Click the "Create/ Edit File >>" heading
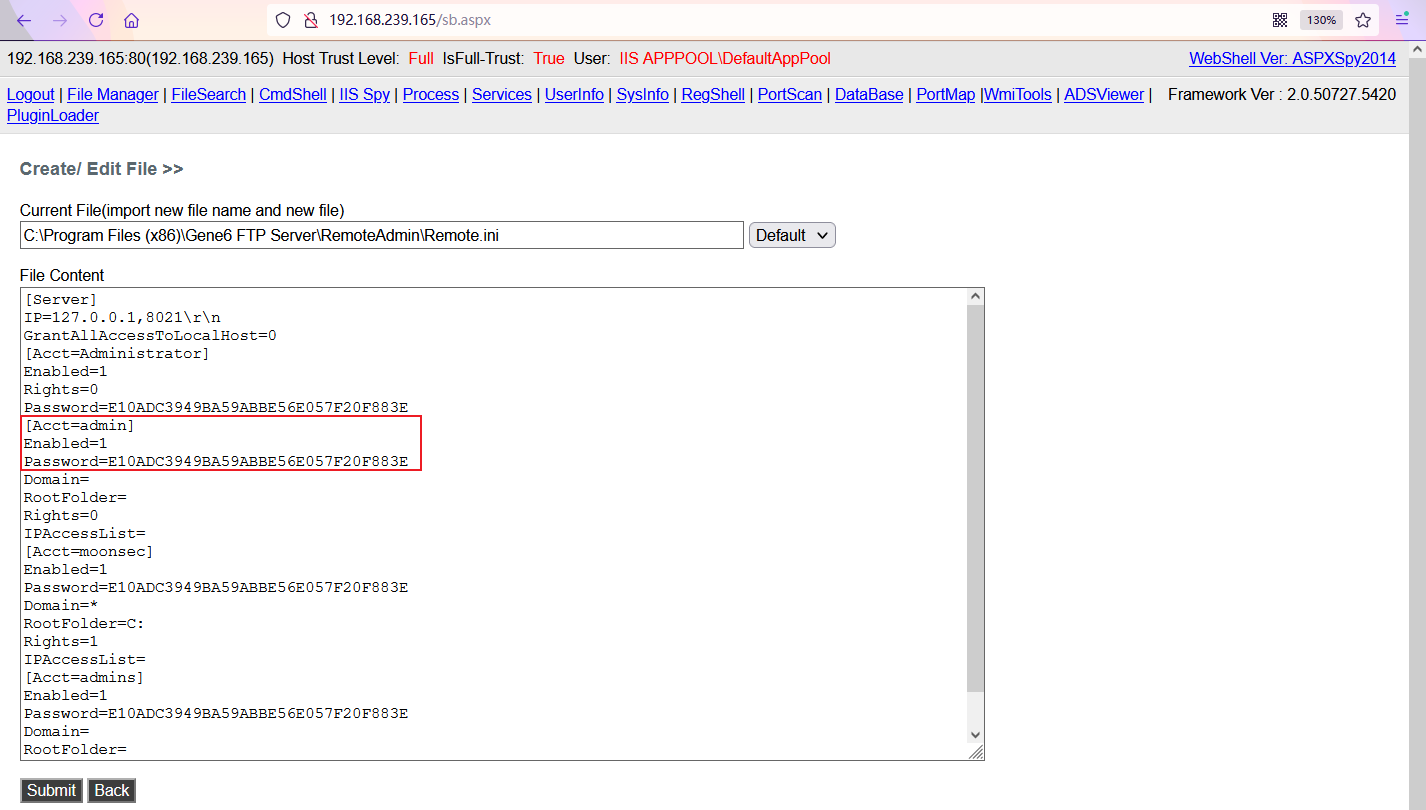 (x=102, y=169)
